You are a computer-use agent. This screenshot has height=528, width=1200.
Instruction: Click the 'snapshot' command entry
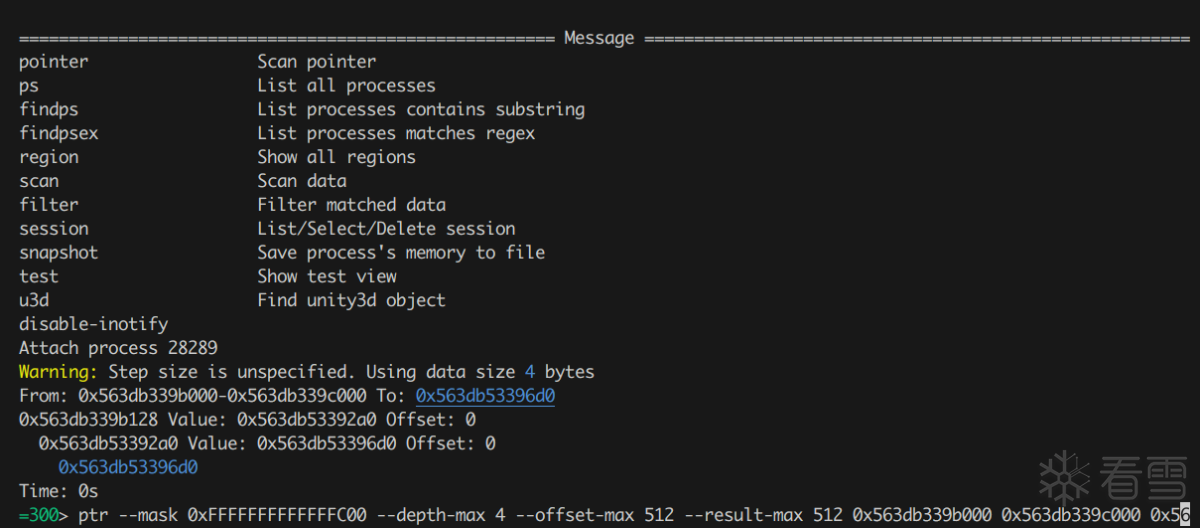click(x=58, y=253)
